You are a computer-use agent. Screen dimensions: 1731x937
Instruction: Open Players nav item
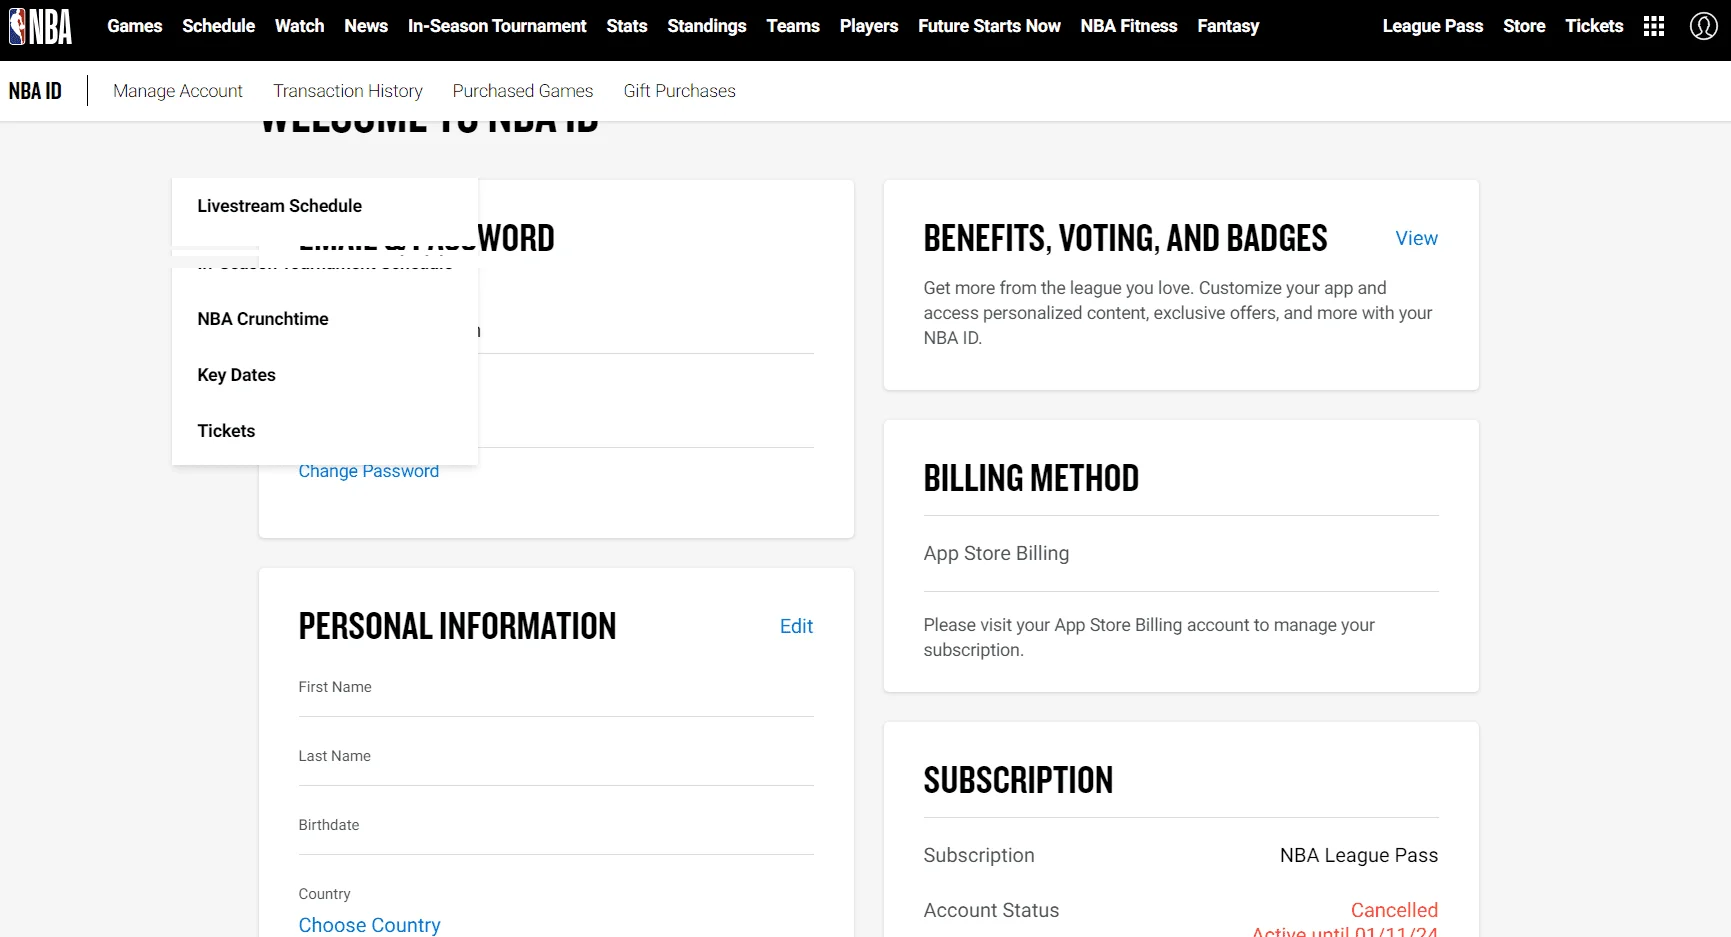click(869, 26)
